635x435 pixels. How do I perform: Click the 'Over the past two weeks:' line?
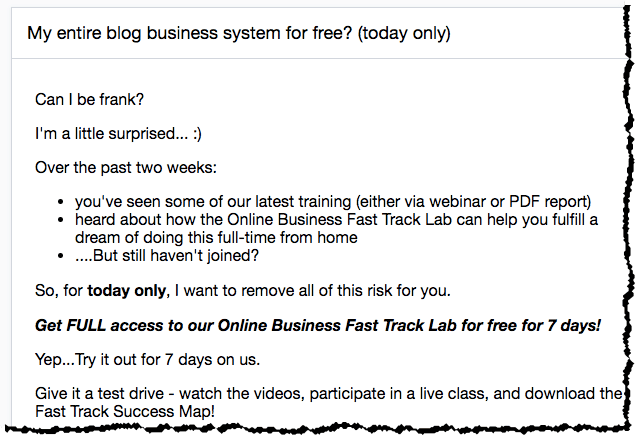point(126,168)
